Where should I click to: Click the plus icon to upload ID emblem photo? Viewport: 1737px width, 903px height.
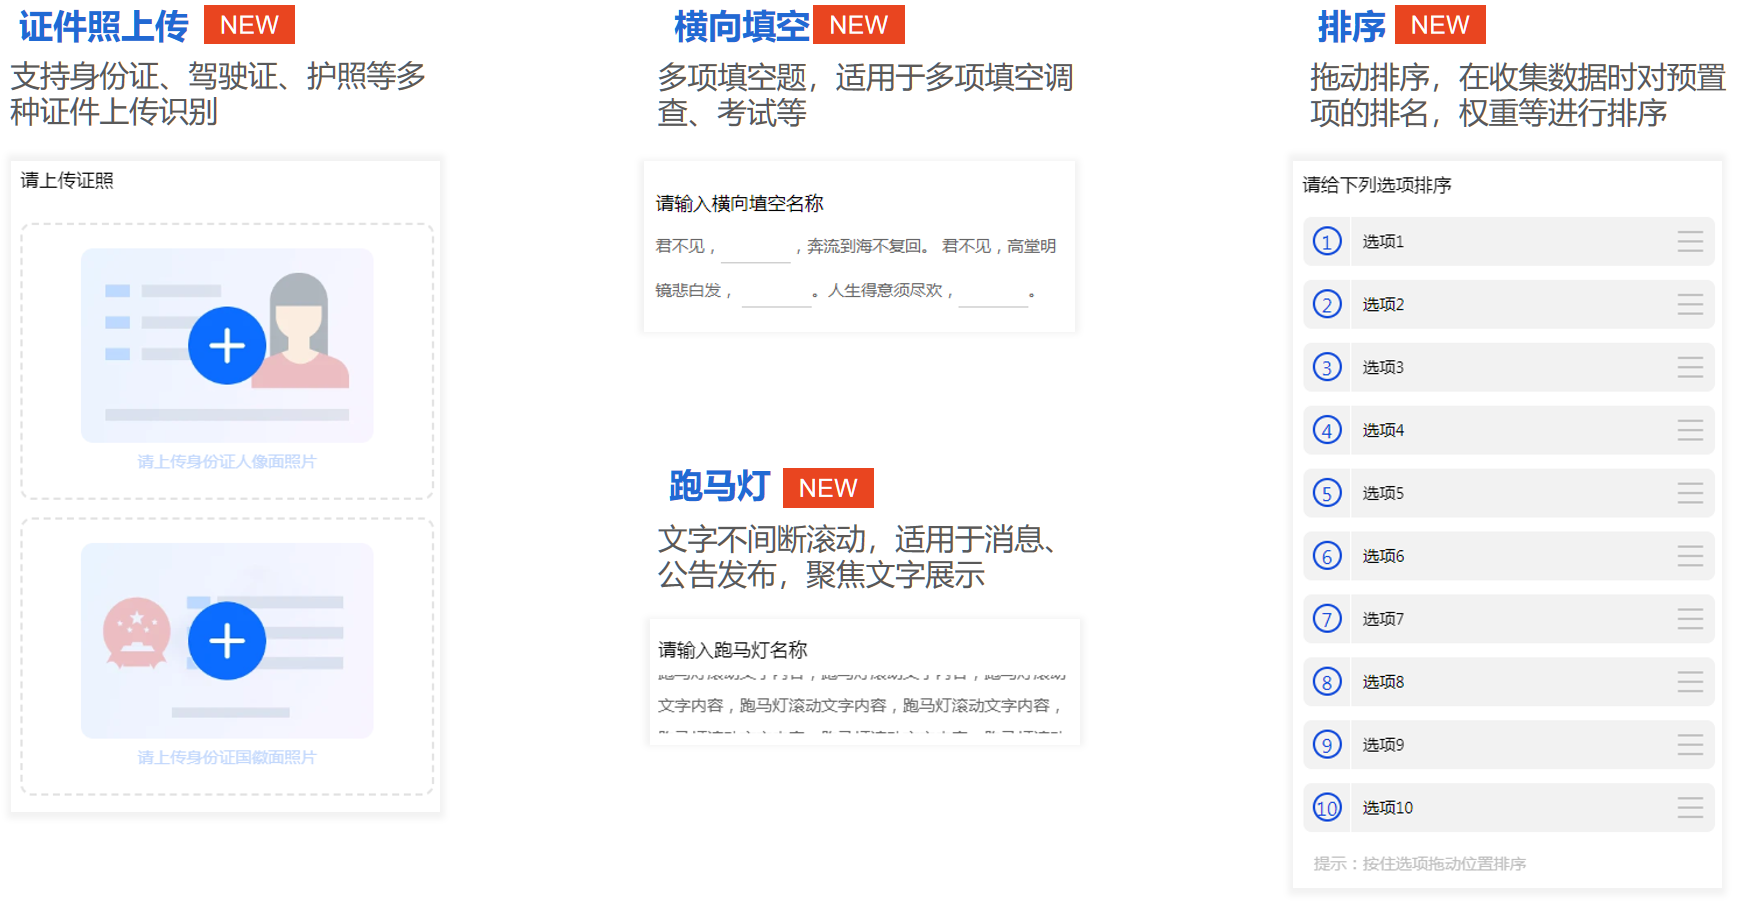(x=226, y=639)
